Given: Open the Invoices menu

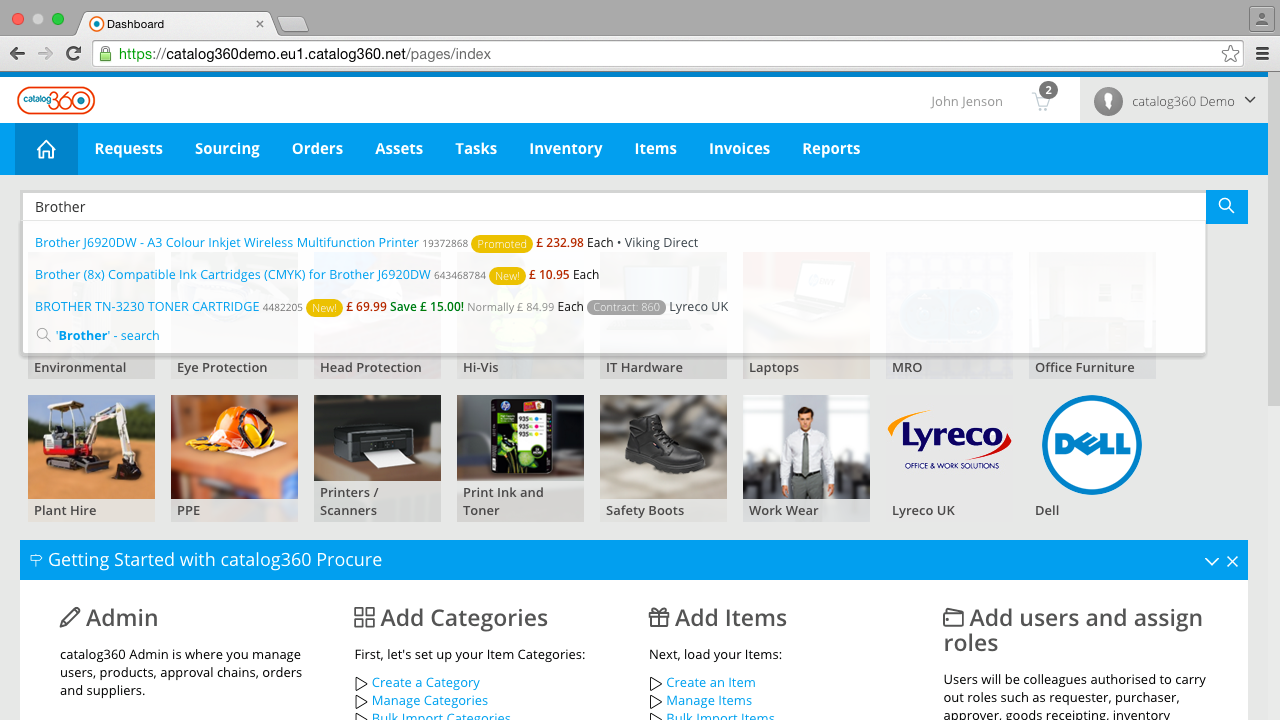Looking at the screenshot, I should click(x=740, y=149).
